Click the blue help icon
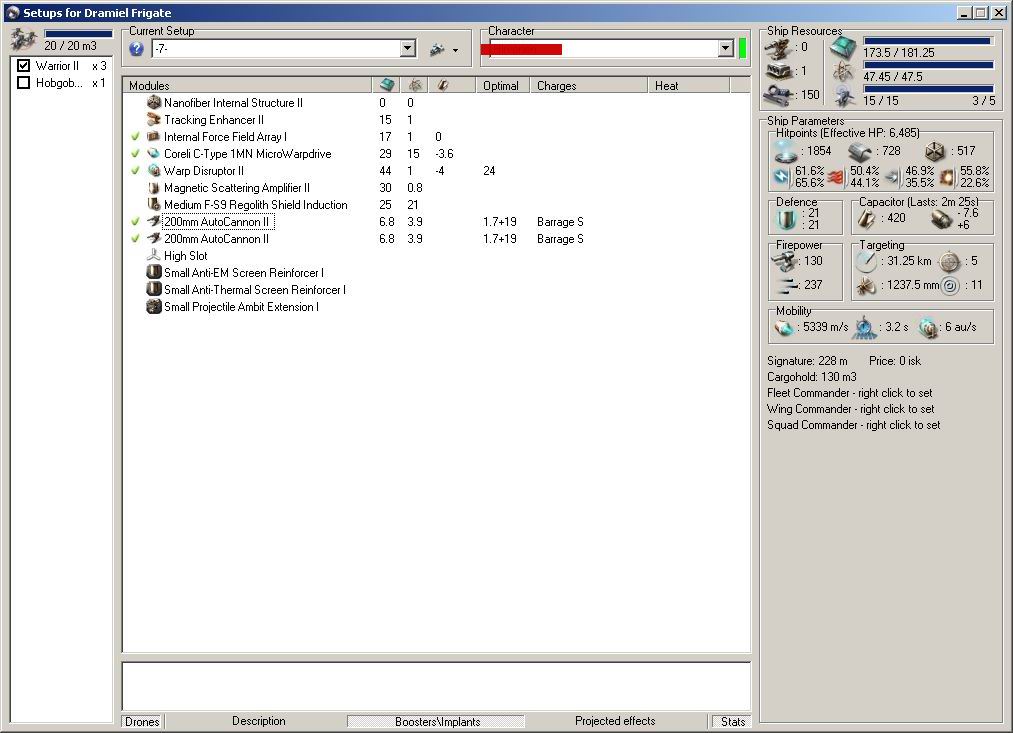The width and height of the screenshot is (1013, 733). (136, 48)
